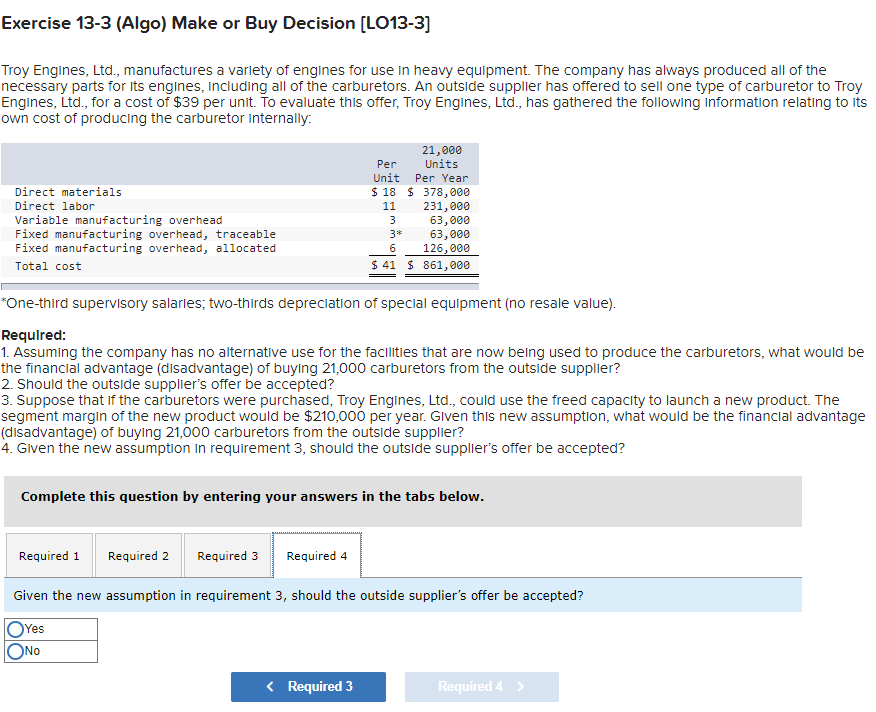Click the 21,000 Units Per Year column header
Image resolution: width=876 pixels, height=712 pixels.
(441, 164)
